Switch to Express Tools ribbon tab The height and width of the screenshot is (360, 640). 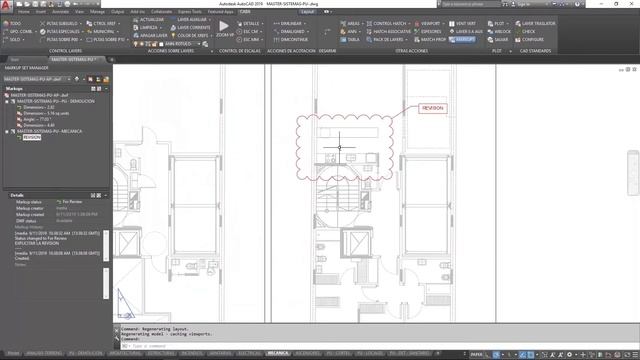click(189, 12)
